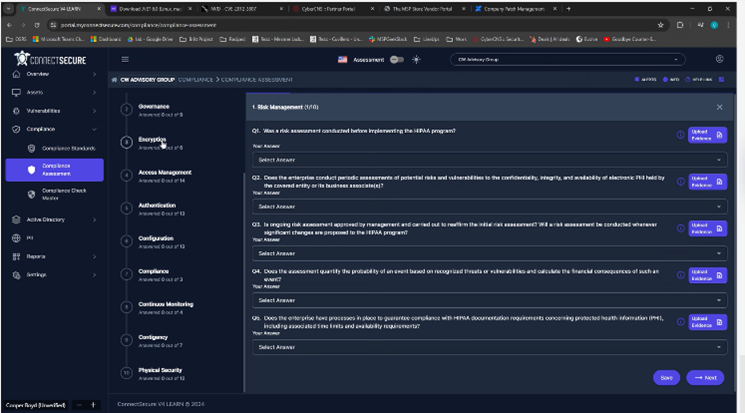745x413 pixels.
Task: Click the Settings gear icon in sidebar
Action: (x=16, y=275)
